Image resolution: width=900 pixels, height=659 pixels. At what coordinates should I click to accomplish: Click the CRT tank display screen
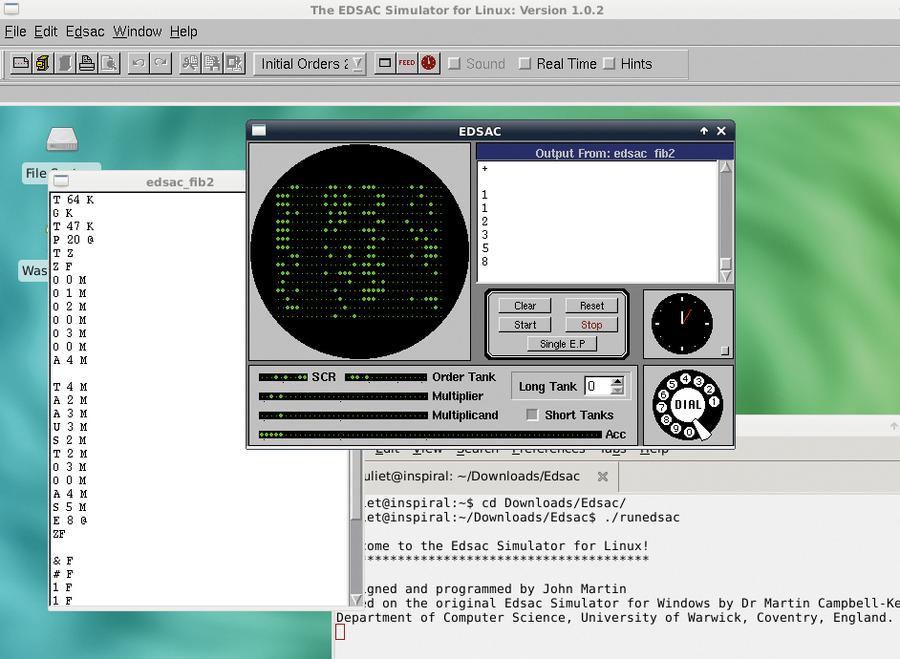click(x=360, y=251)
